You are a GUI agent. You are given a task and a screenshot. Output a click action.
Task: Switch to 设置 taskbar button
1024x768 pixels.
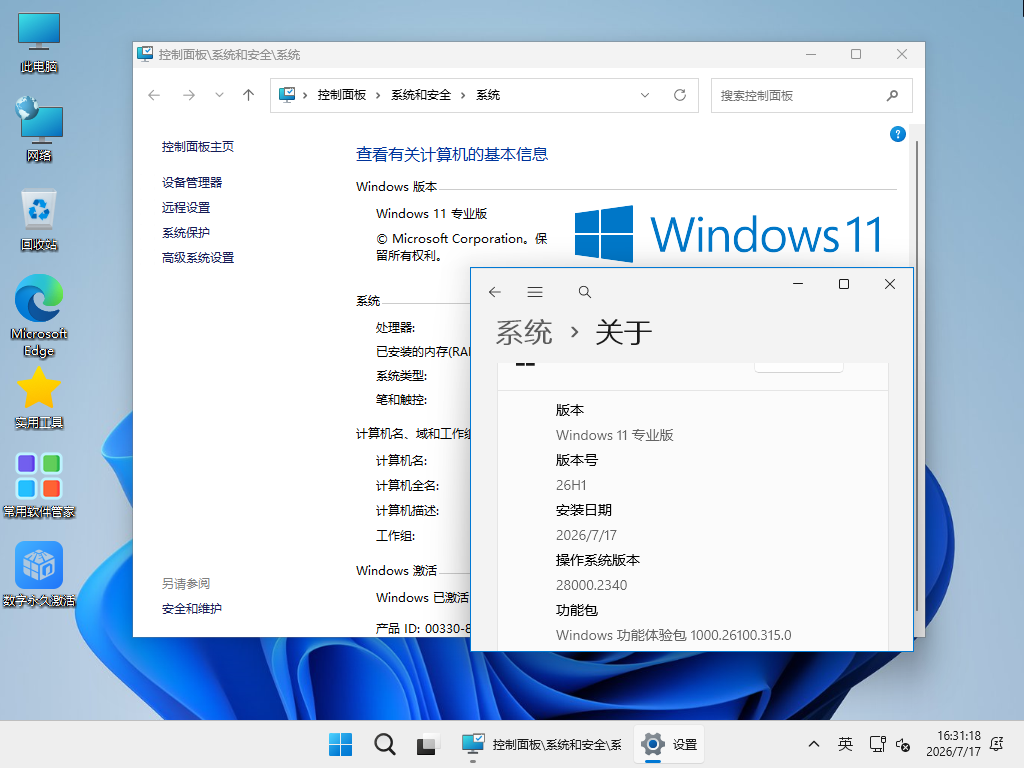669,744
